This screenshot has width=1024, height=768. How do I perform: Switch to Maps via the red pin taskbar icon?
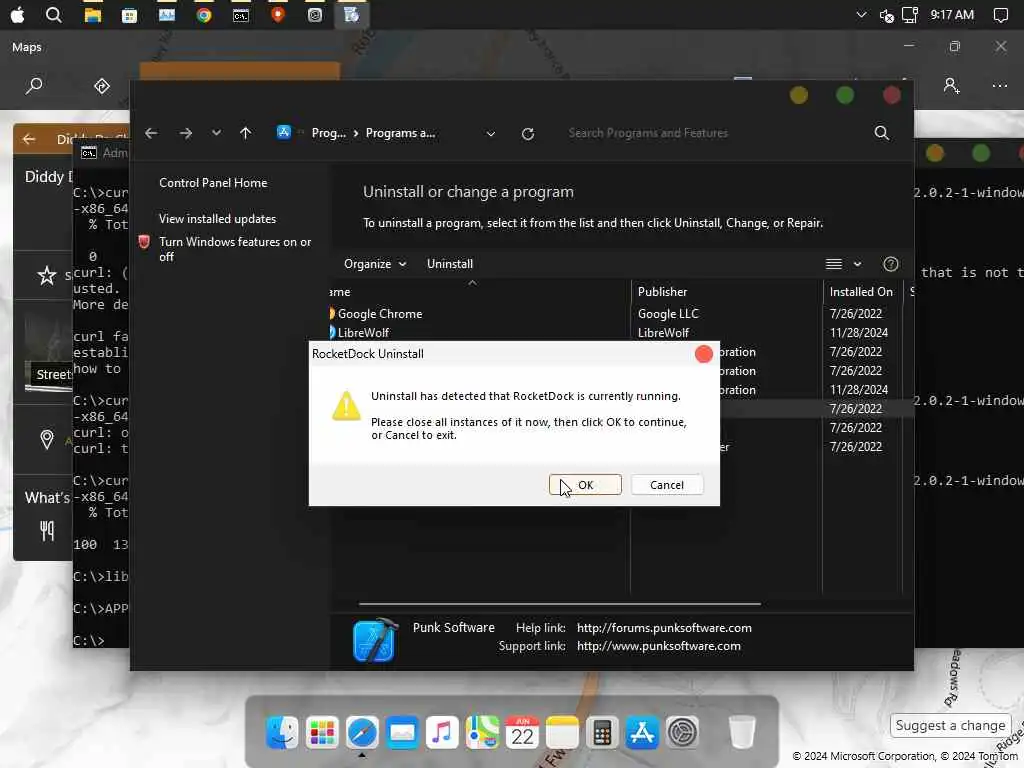pyautogui.click(x=278, y=14)
